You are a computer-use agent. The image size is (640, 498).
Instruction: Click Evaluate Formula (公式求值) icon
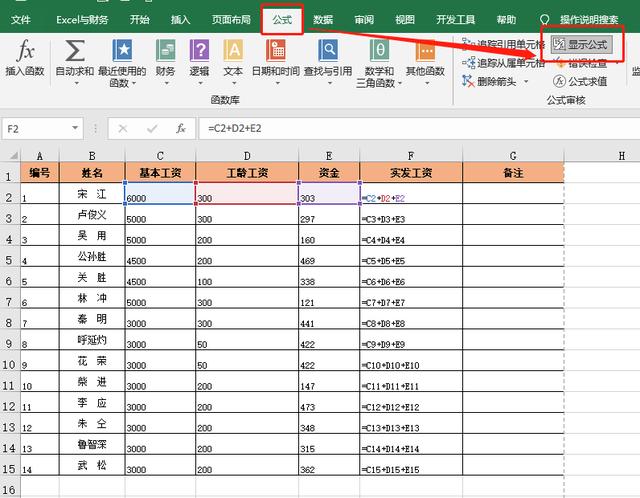click(x=559, y=81)
